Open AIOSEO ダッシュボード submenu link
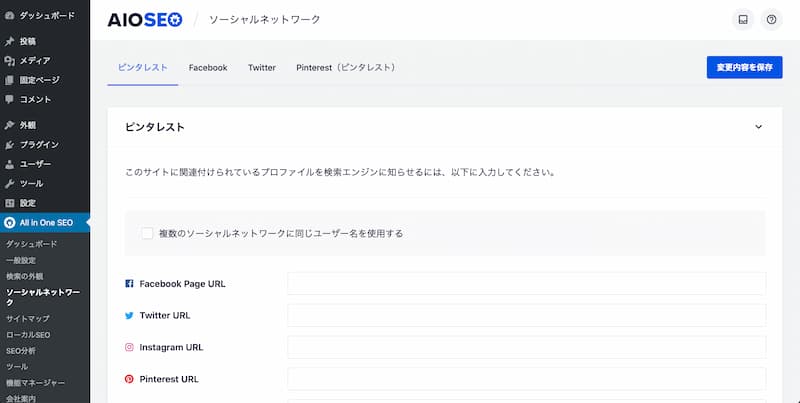The width and height of the screenshot is (800, 403). click(32, 244)
